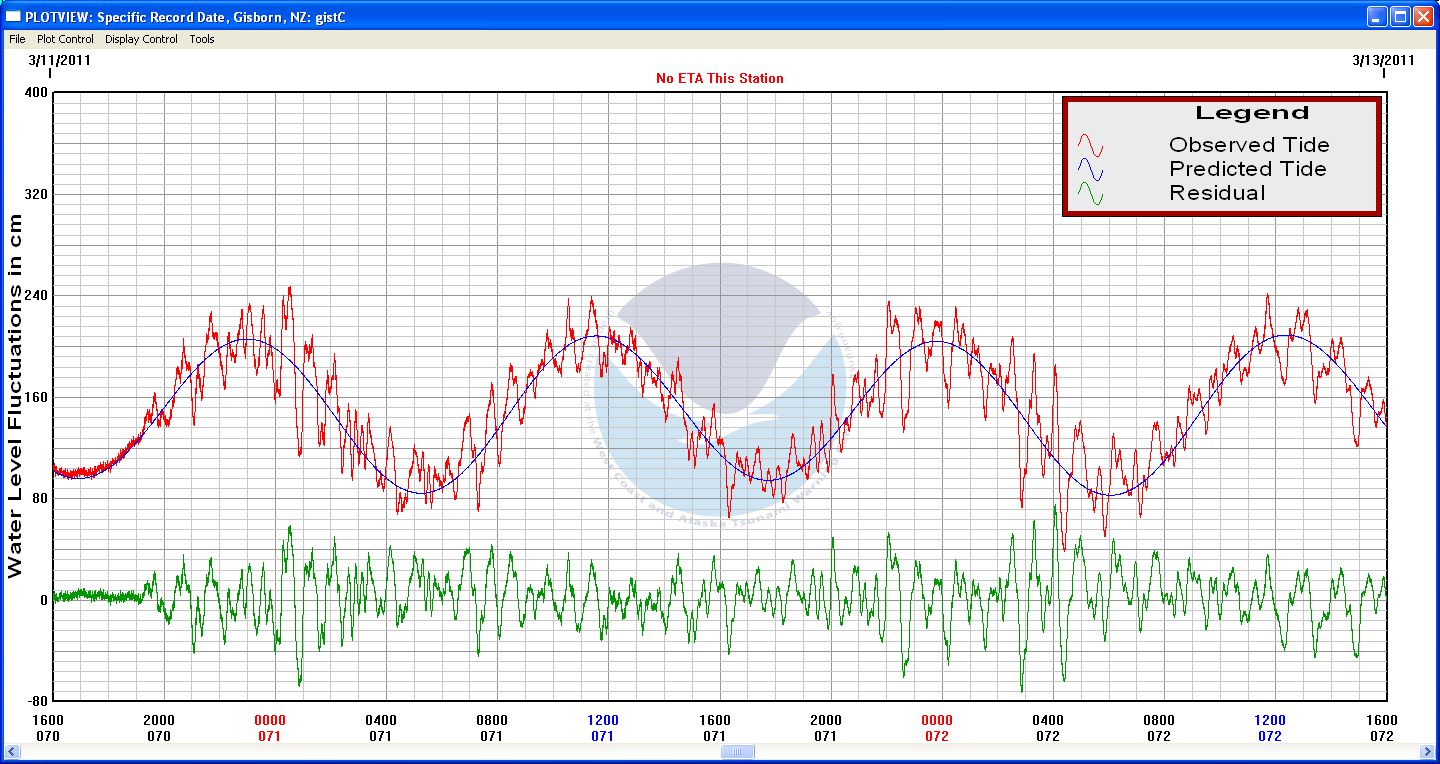This screenshot has width=1440, height=764.
Task: Click the blue Predicted Tide legend curve
Action: (x=1090, y=170)
